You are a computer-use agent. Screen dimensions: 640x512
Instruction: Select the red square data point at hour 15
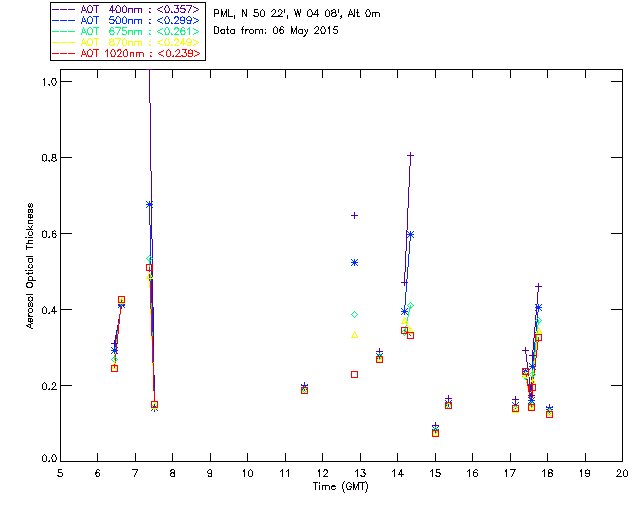click(x=435, y=433)
